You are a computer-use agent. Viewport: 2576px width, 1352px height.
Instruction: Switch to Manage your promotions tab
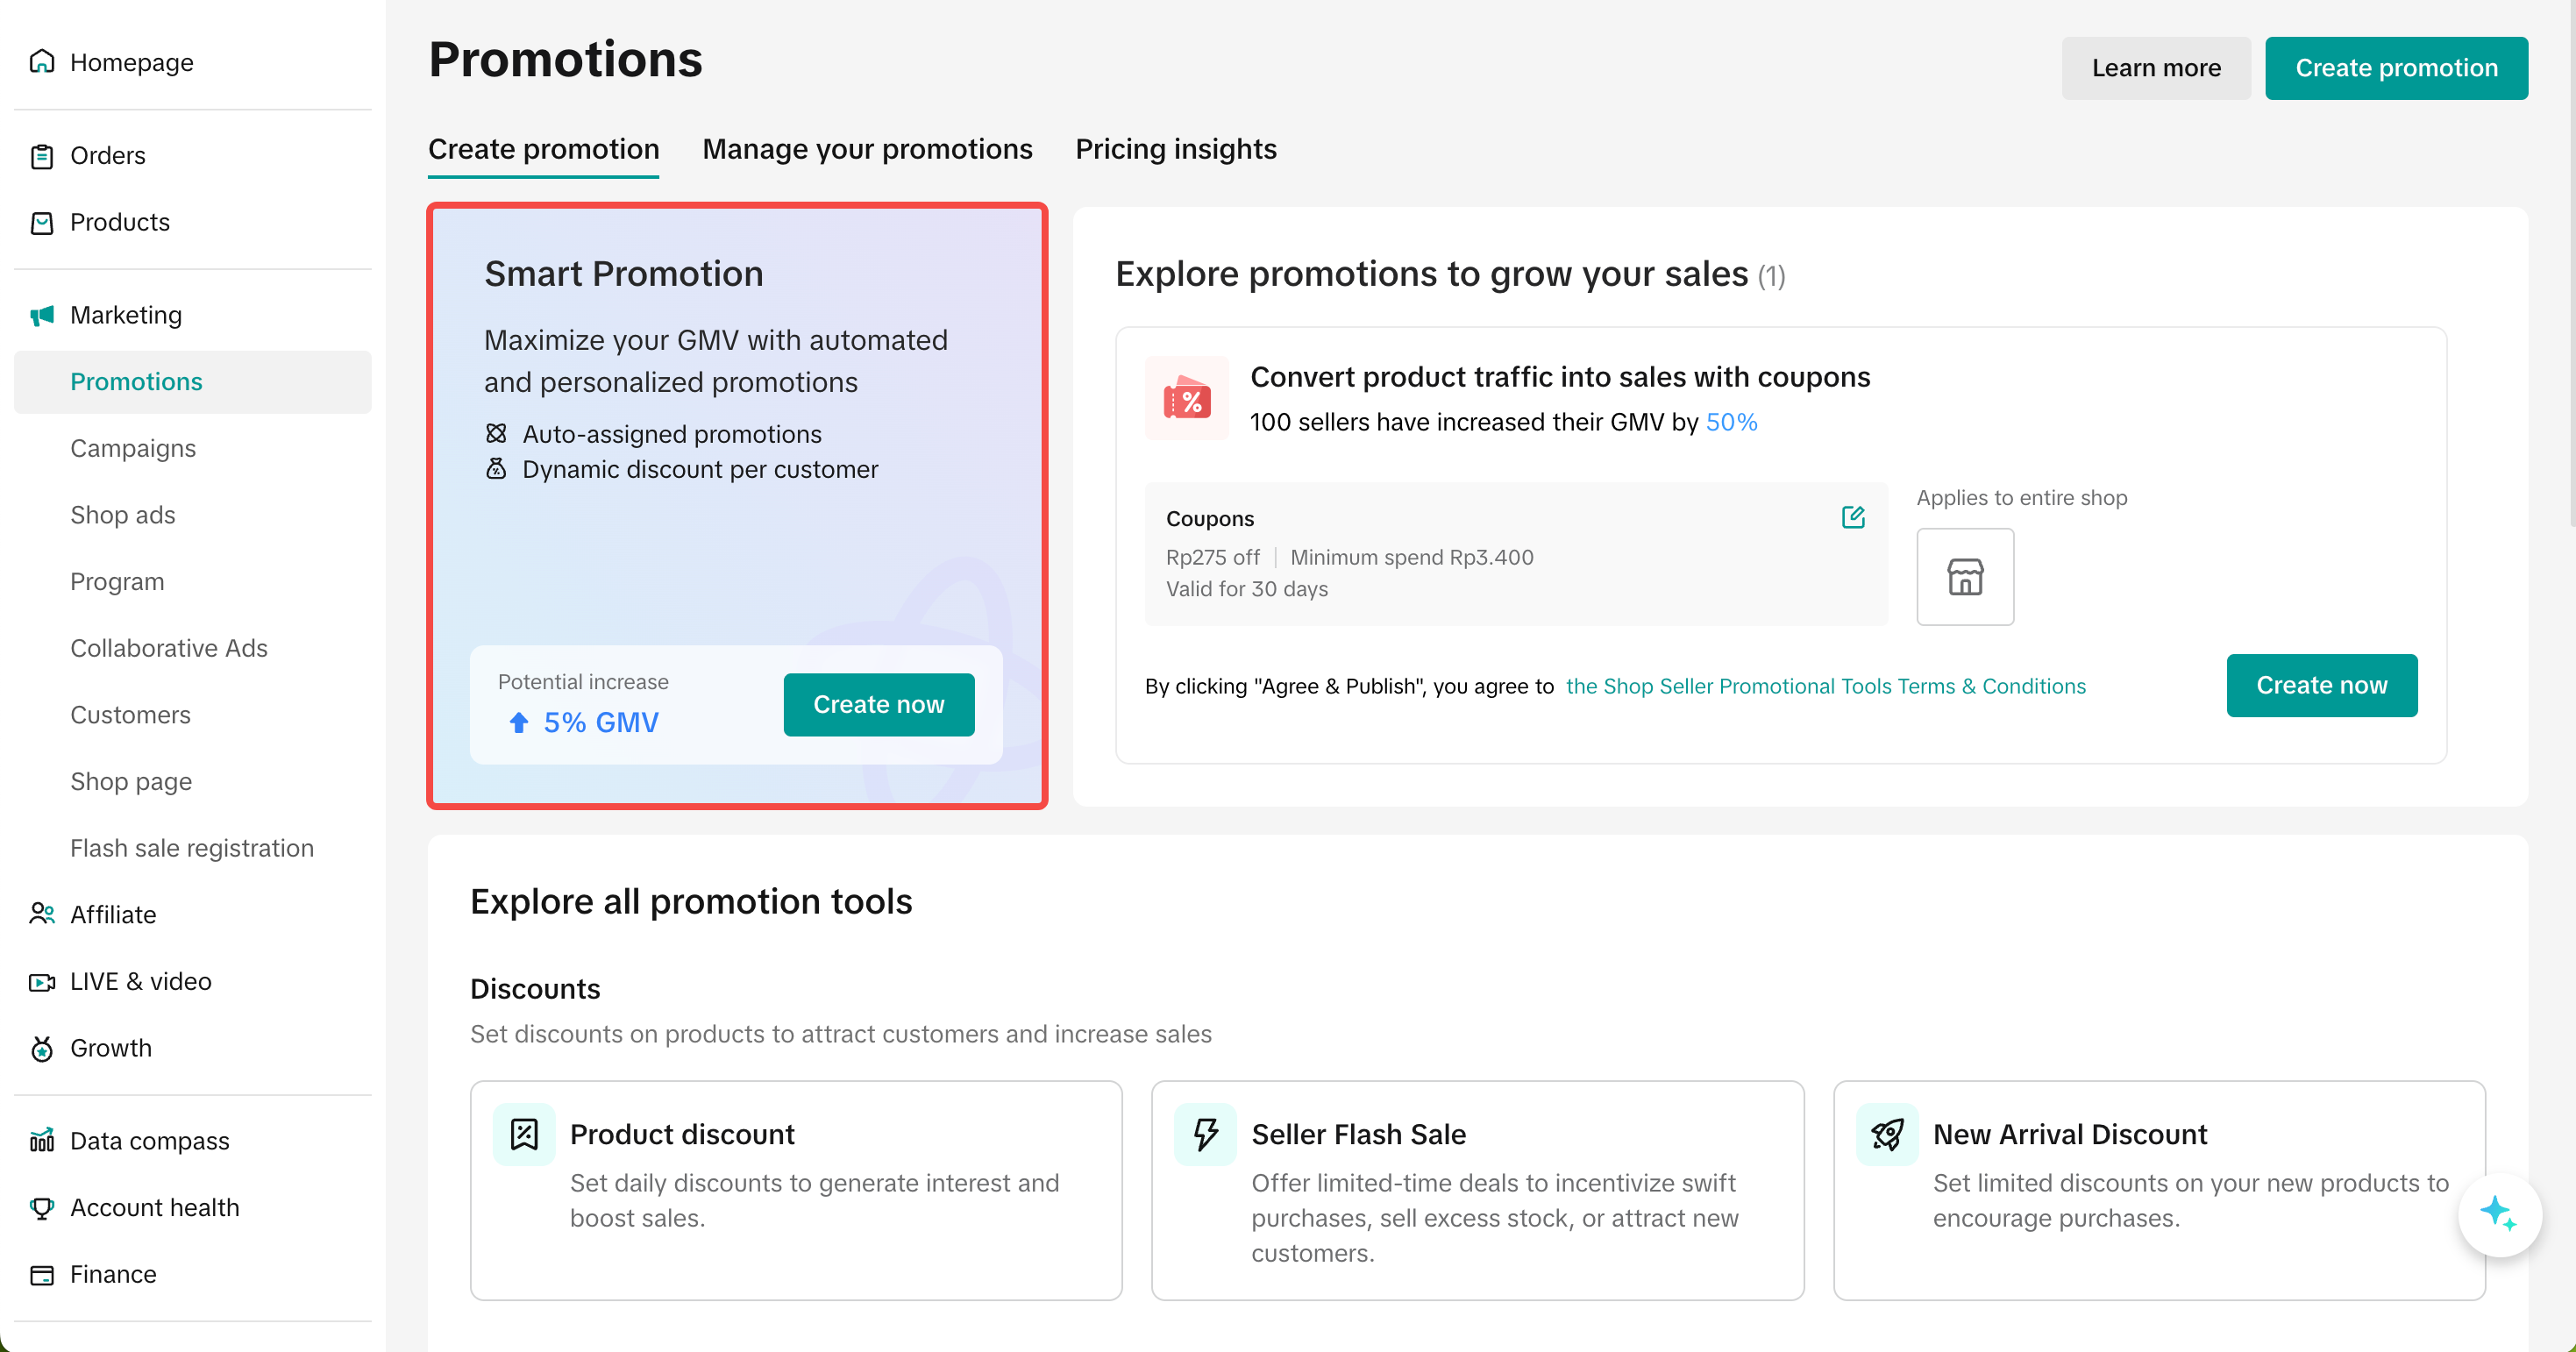867,149
